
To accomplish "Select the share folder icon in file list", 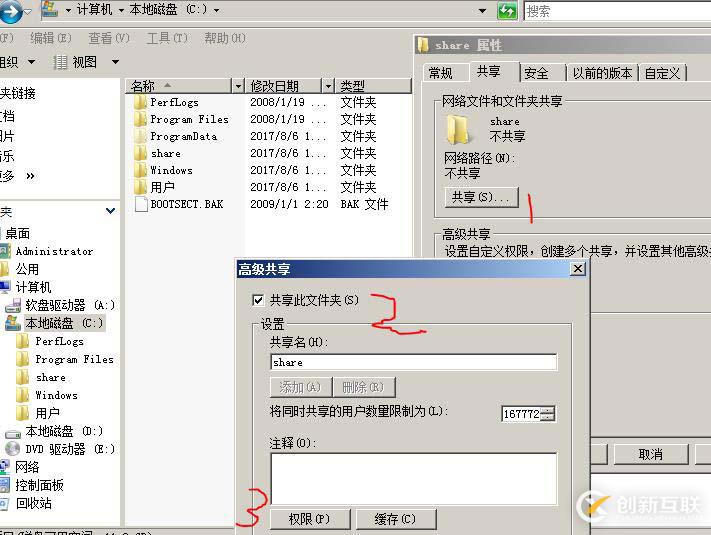I will (x=140, y=153).
